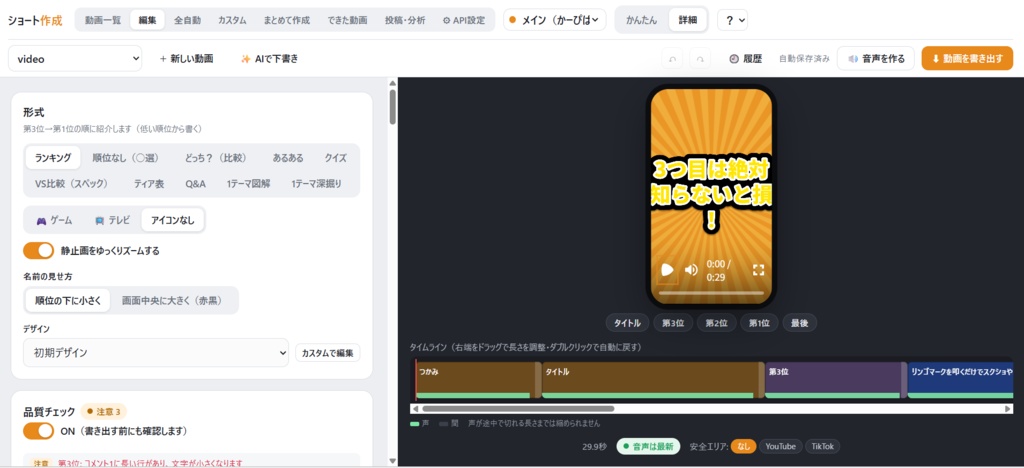Screen dimensions: 1024x468
Task: Click the 動画を書き出す export button
Action: tap(967, 59)
